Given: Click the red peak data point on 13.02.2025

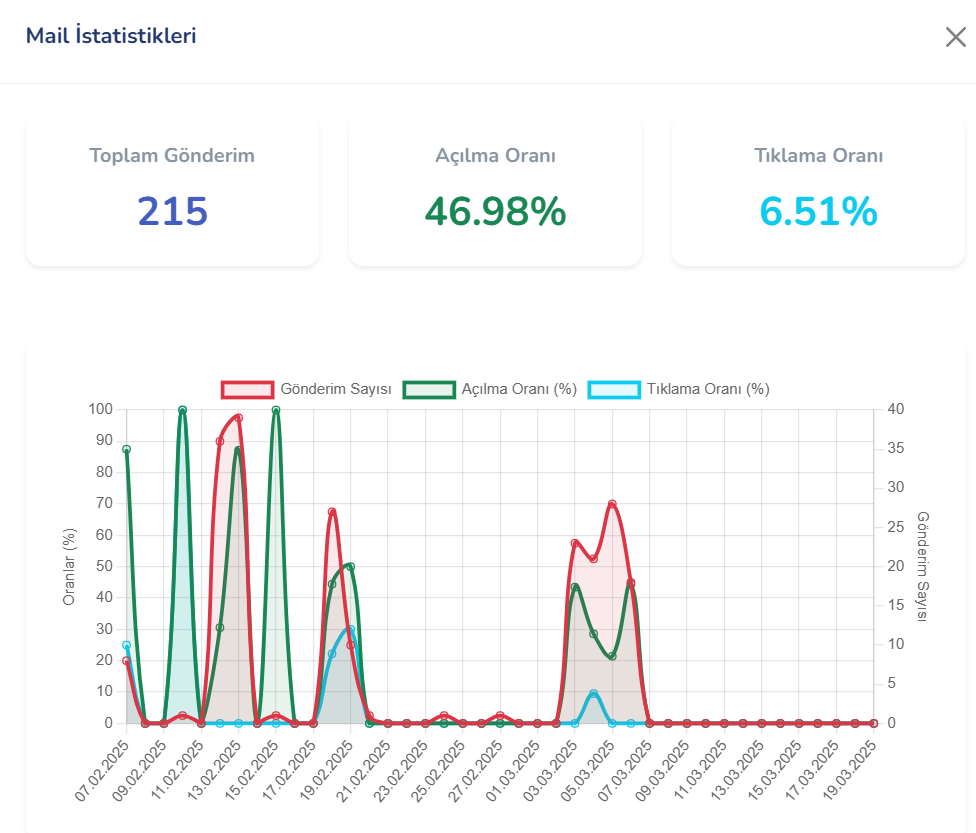Looking at the screenshot, I should [x=238, y=417].
